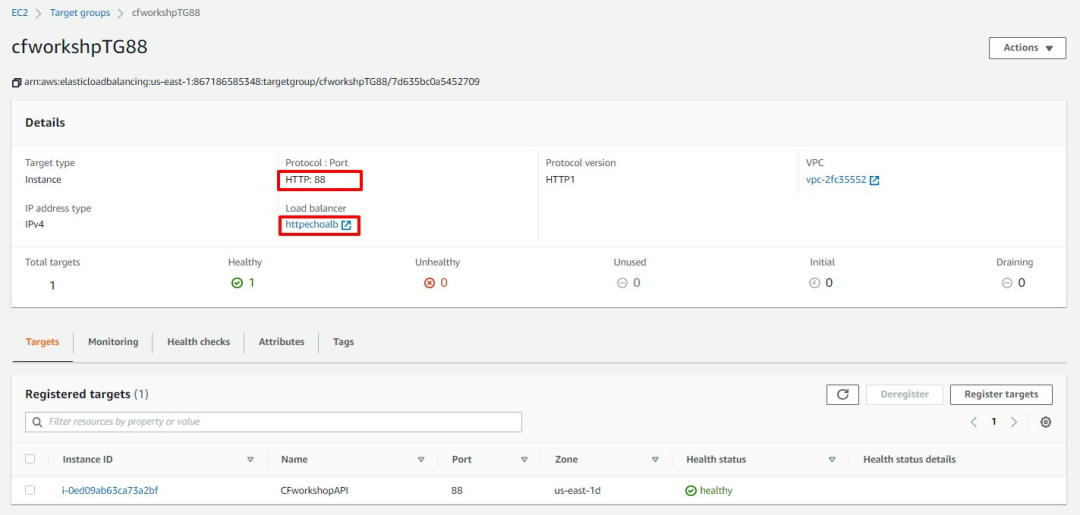
Task: Go to next page arrow
Action: (1014, 422)
